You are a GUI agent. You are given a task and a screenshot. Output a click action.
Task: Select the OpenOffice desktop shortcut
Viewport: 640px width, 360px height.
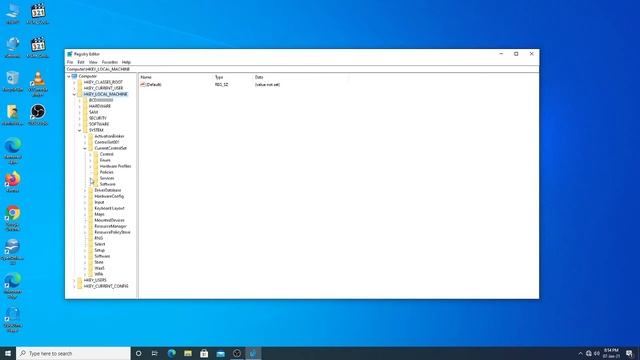pyautogui.click(x=13, y=252)
